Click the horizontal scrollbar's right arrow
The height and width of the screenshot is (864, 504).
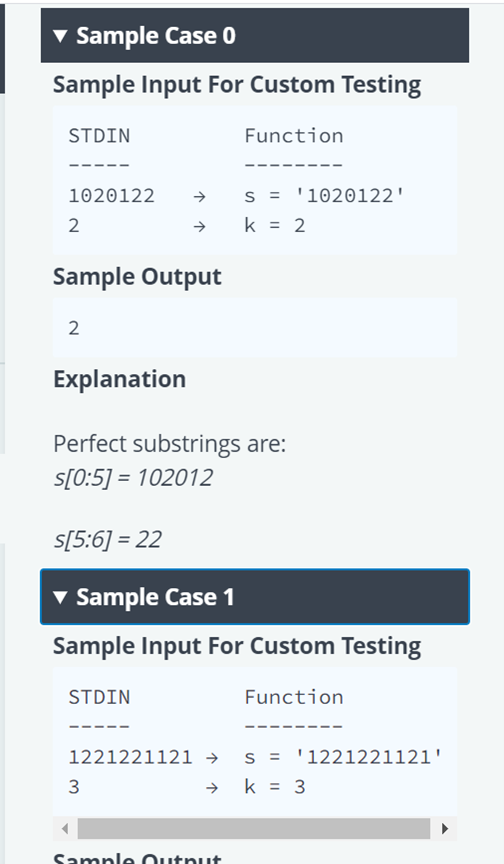click(445, 828)
